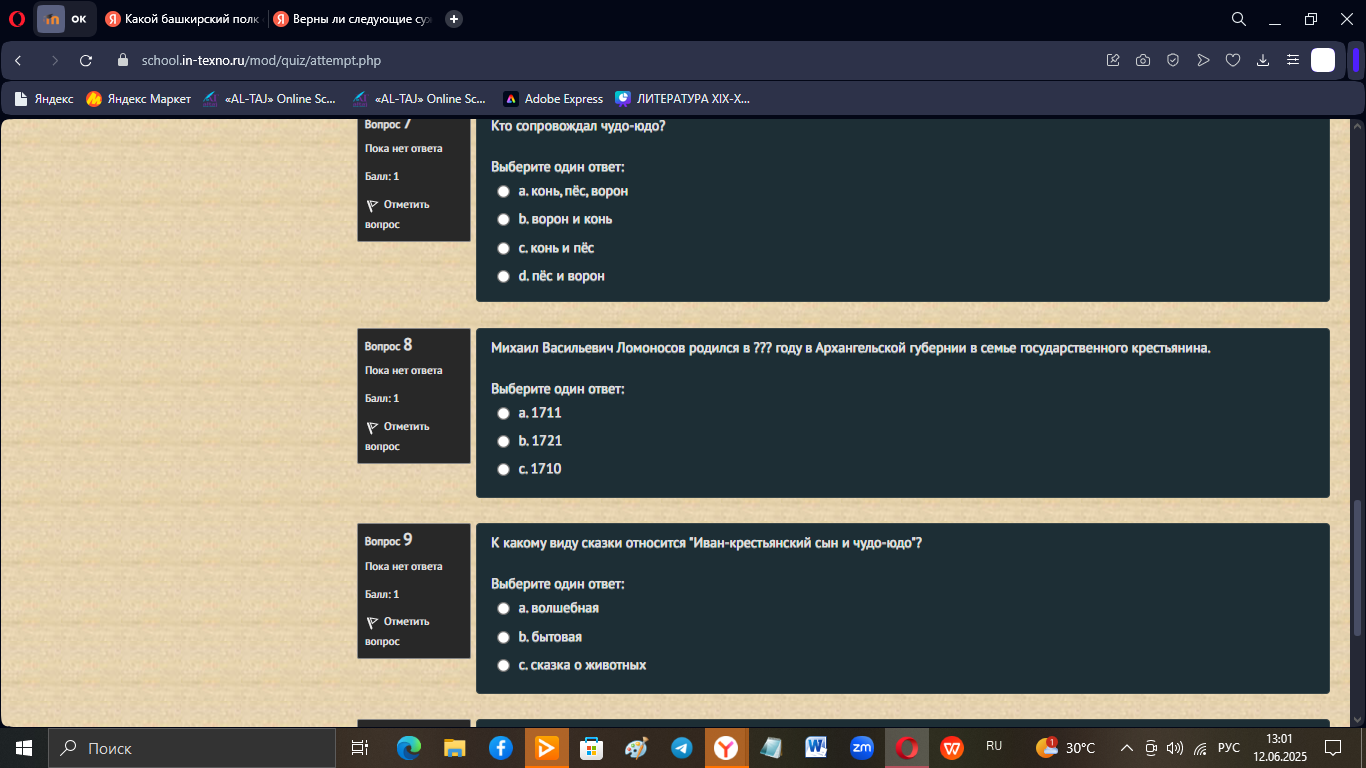Viewport: 1366px width, 768px height.
Task: Flag question 8 with 'Отметить вопрос'
Action: pos(397,436)
